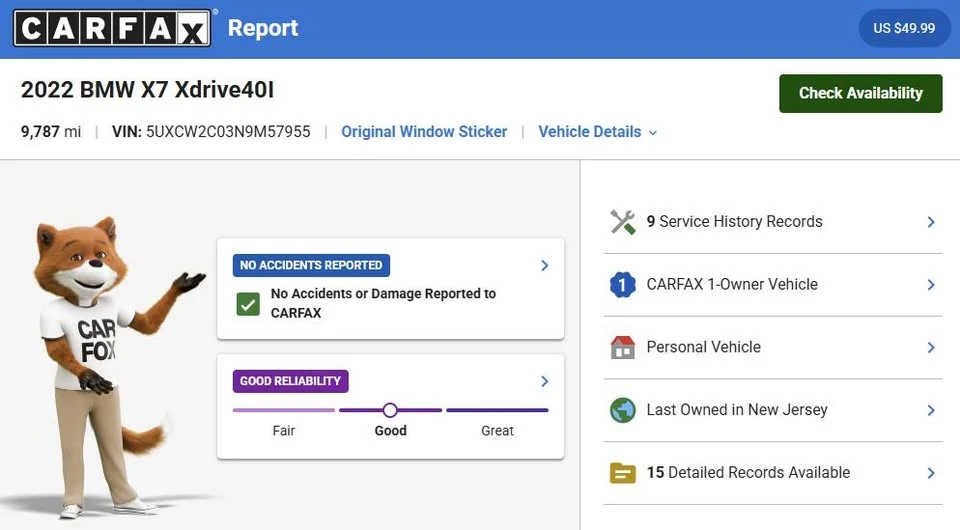
Task: Expand the Vehicle Details dropdown
Action: [x=598, y=132]
